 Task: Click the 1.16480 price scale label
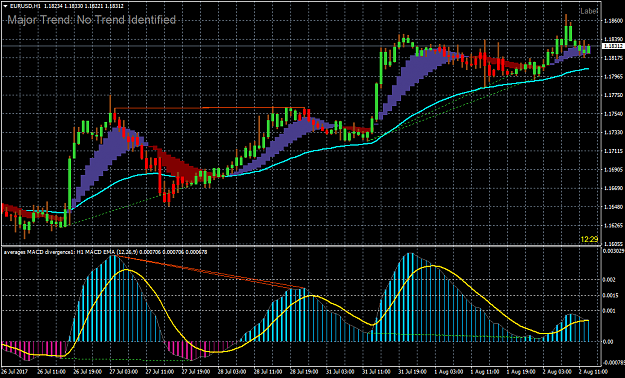613,207
